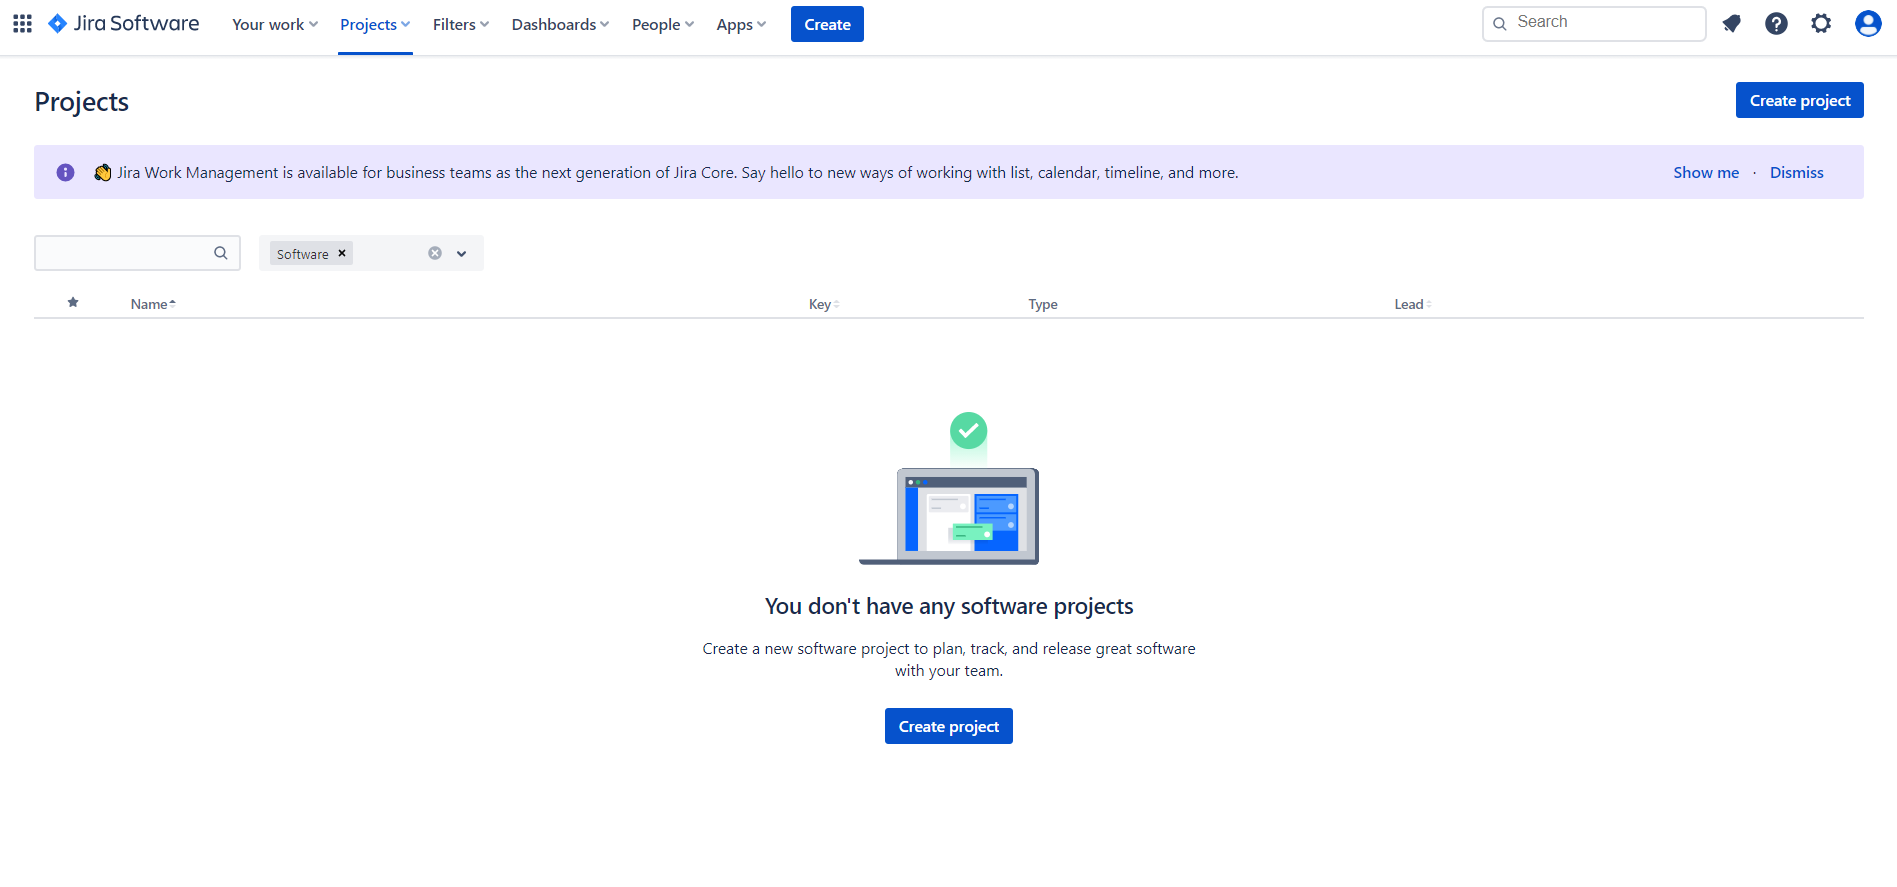Open the settings gear icon

[1821, 23]
